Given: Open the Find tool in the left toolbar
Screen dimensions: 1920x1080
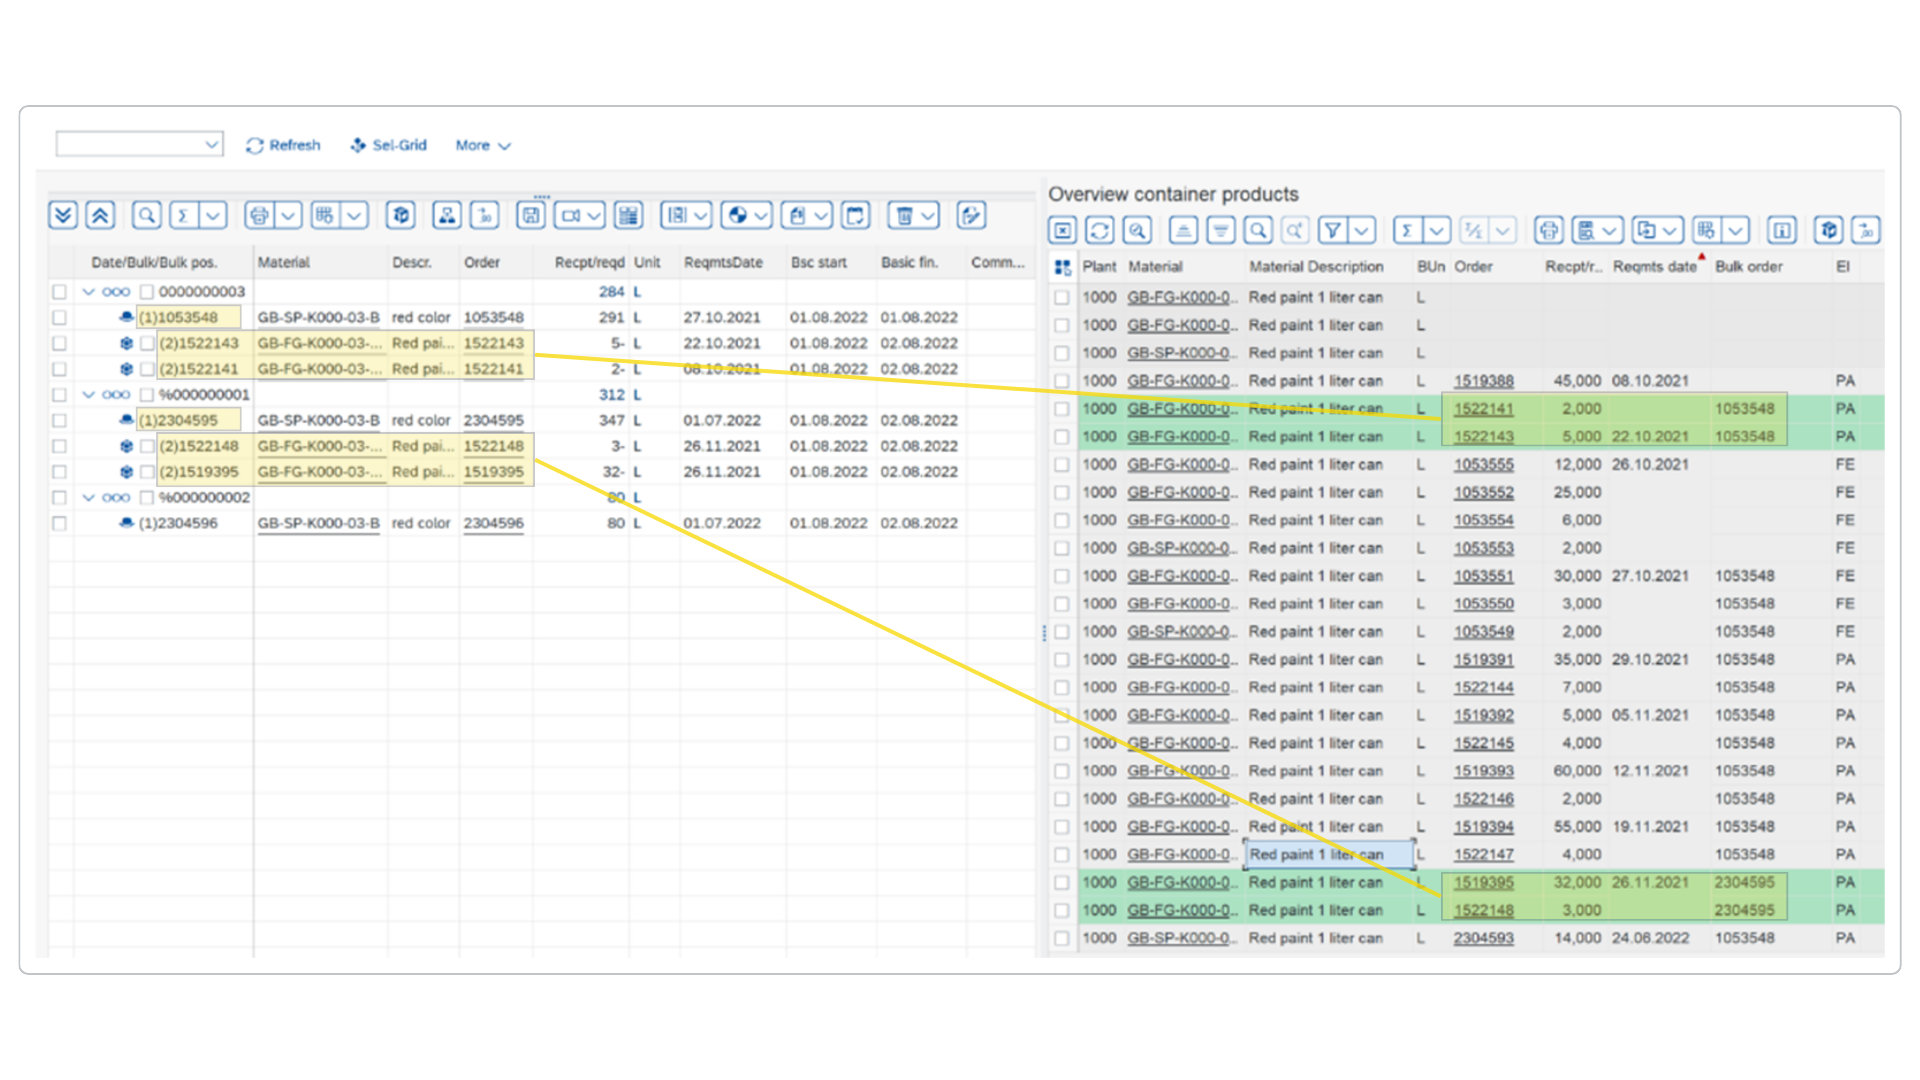Looking at the screenshot, I should point(146,215).
